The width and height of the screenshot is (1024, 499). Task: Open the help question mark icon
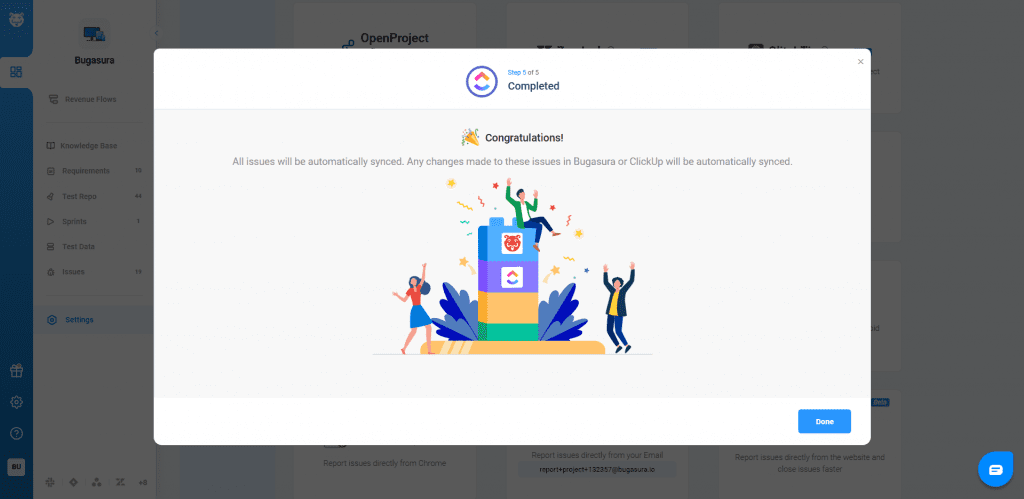(16, 434)
